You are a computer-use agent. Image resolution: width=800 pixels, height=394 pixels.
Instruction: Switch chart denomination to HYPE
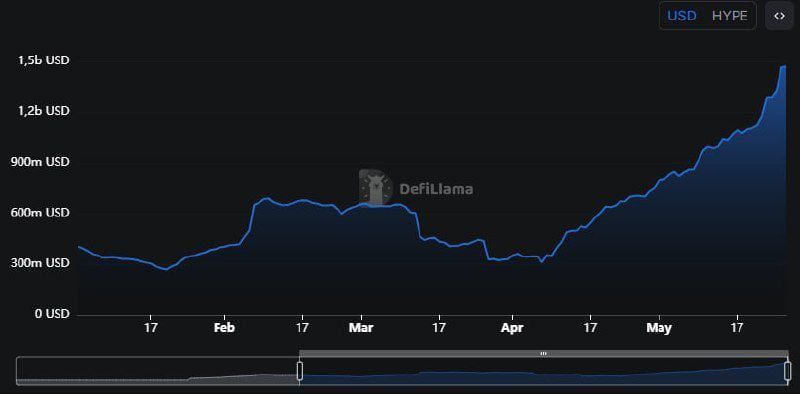(730, 16)
